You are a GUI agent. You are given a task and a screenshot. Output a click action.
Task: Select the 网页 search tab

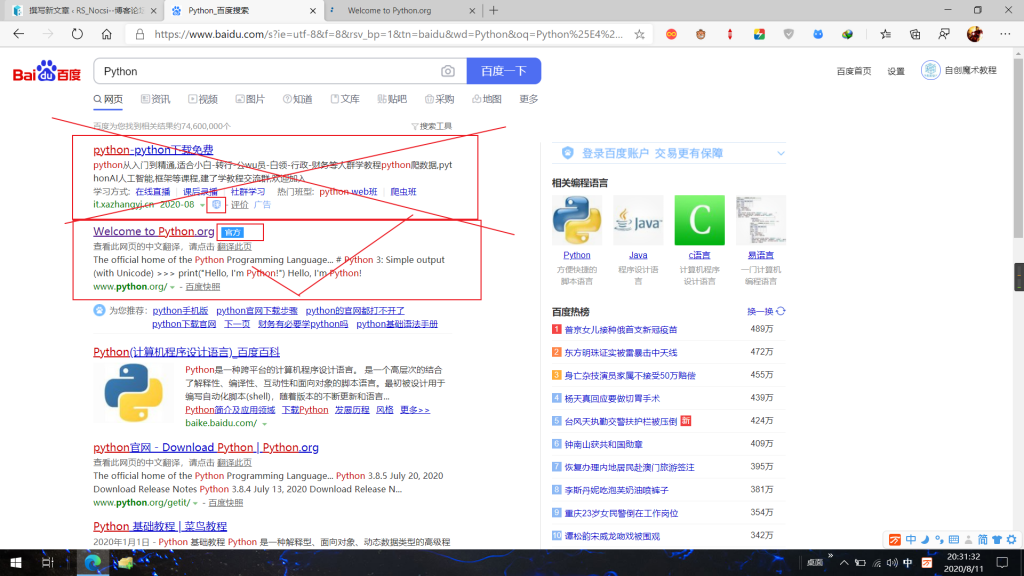(108, 99)
